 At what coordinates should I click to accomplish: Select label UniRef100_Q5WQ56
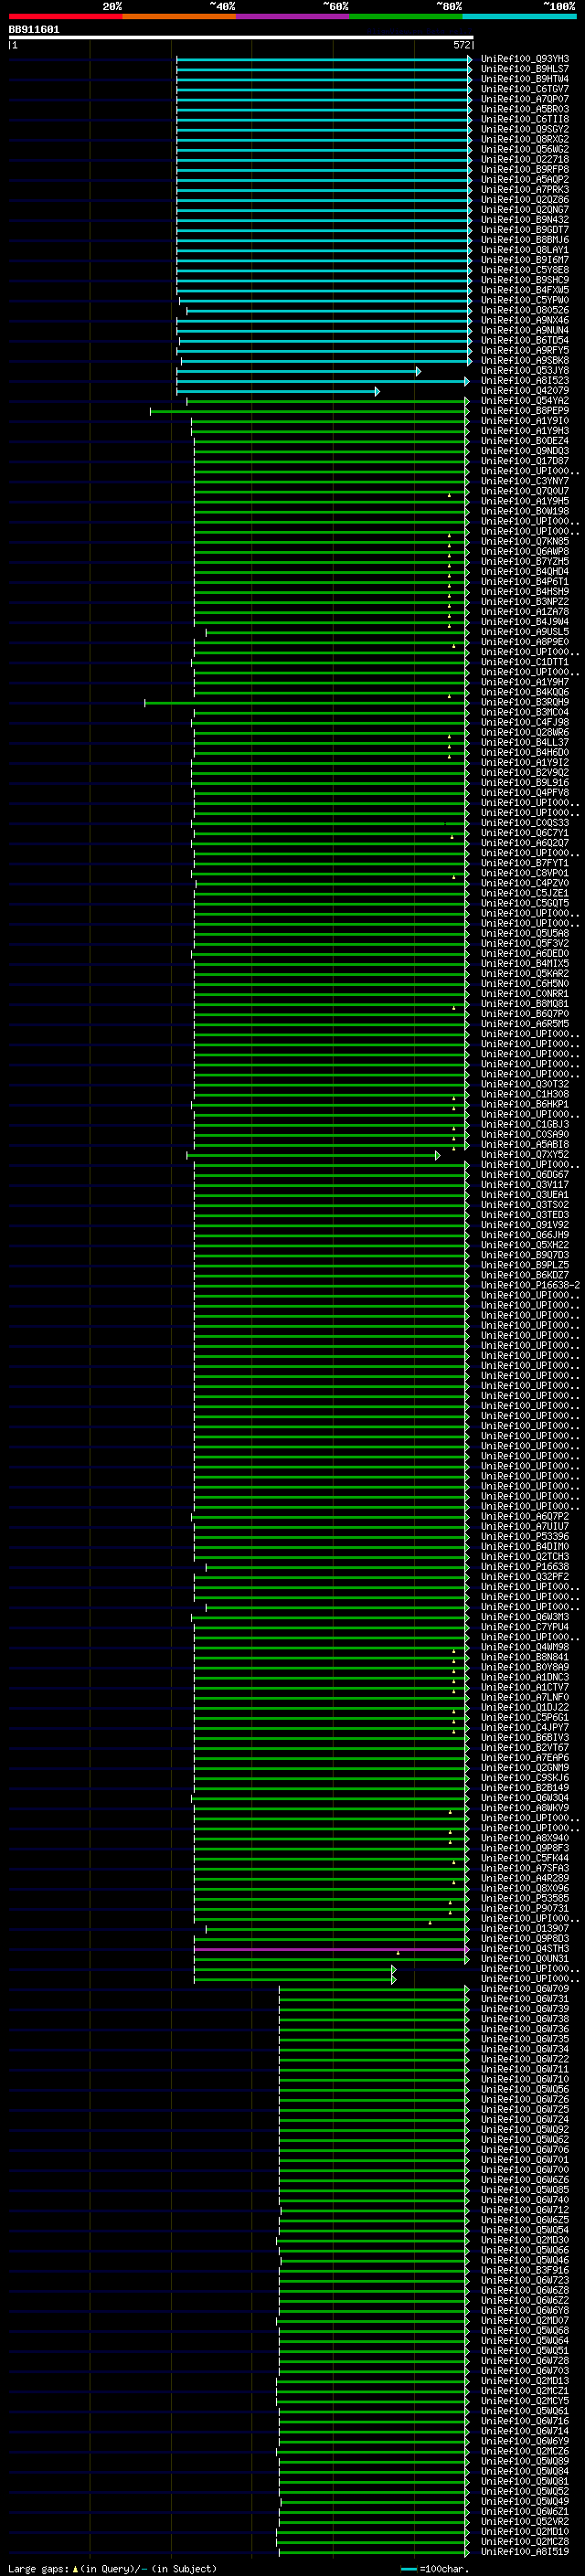click(x=525, y=2089)
